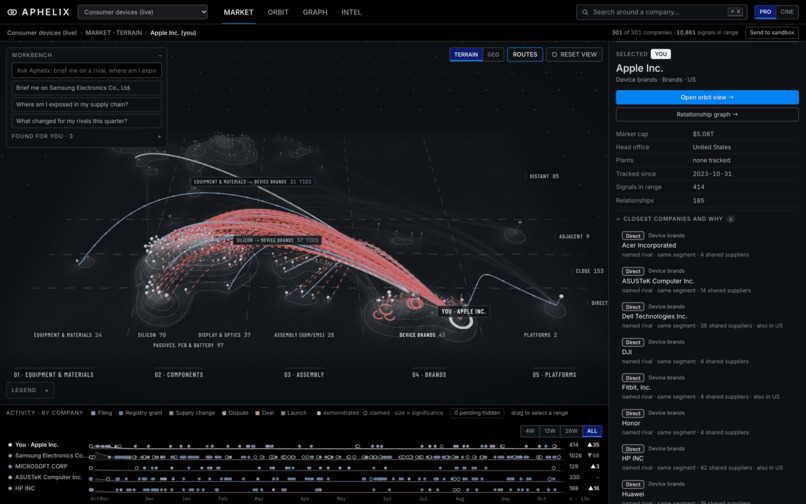
Task: Select CINE display mode
Action: click(x=786, y=12)
